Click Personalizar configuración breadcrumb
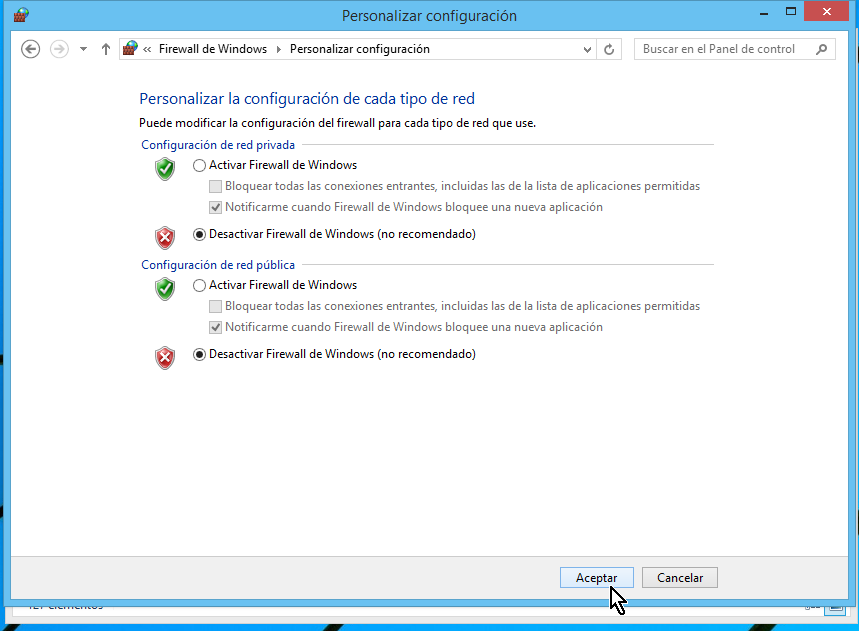The image size is (859, 631). click(x=359, y=49)
